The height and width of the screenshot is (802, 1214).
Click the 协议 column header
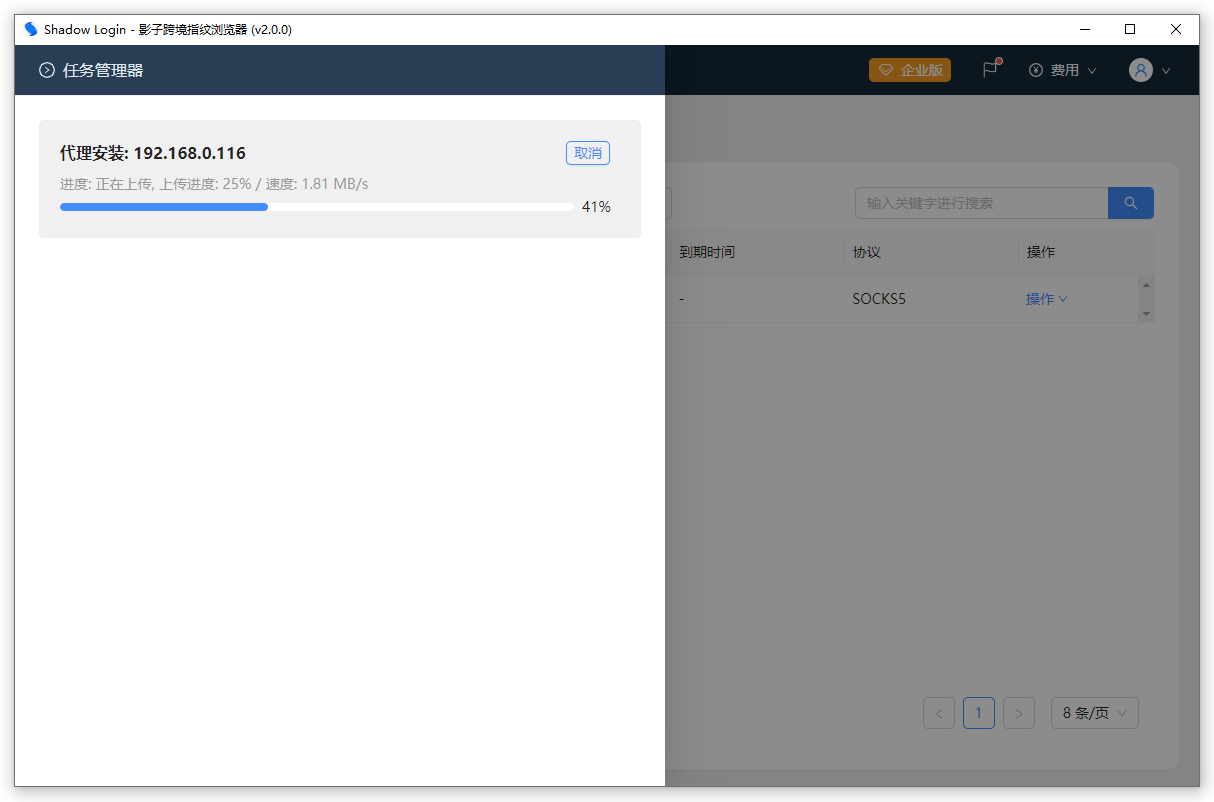pyautogui.click(x=867, y=252)
